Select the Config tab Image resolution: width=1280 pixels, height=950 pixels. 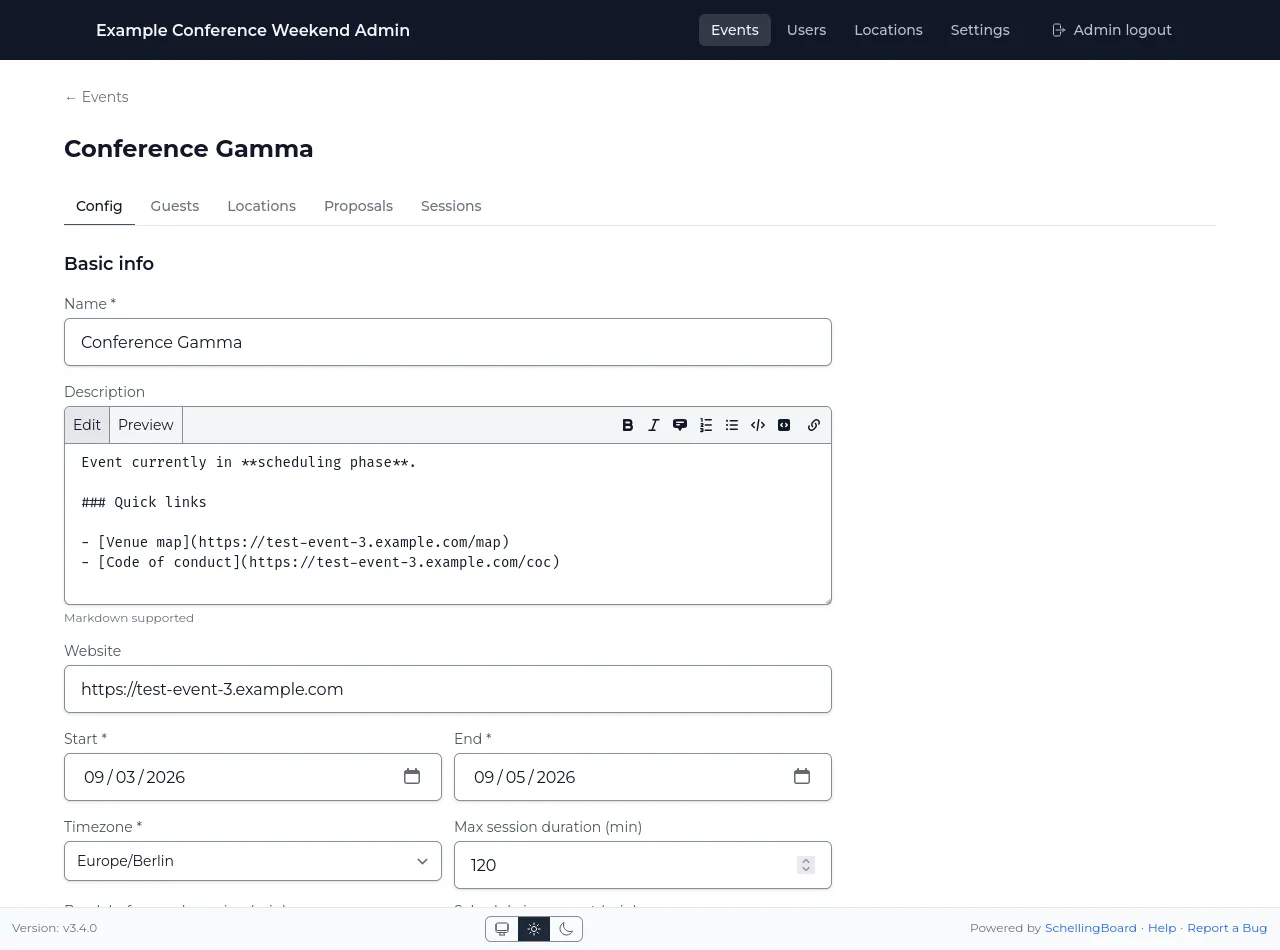click(x=99, y=206)
